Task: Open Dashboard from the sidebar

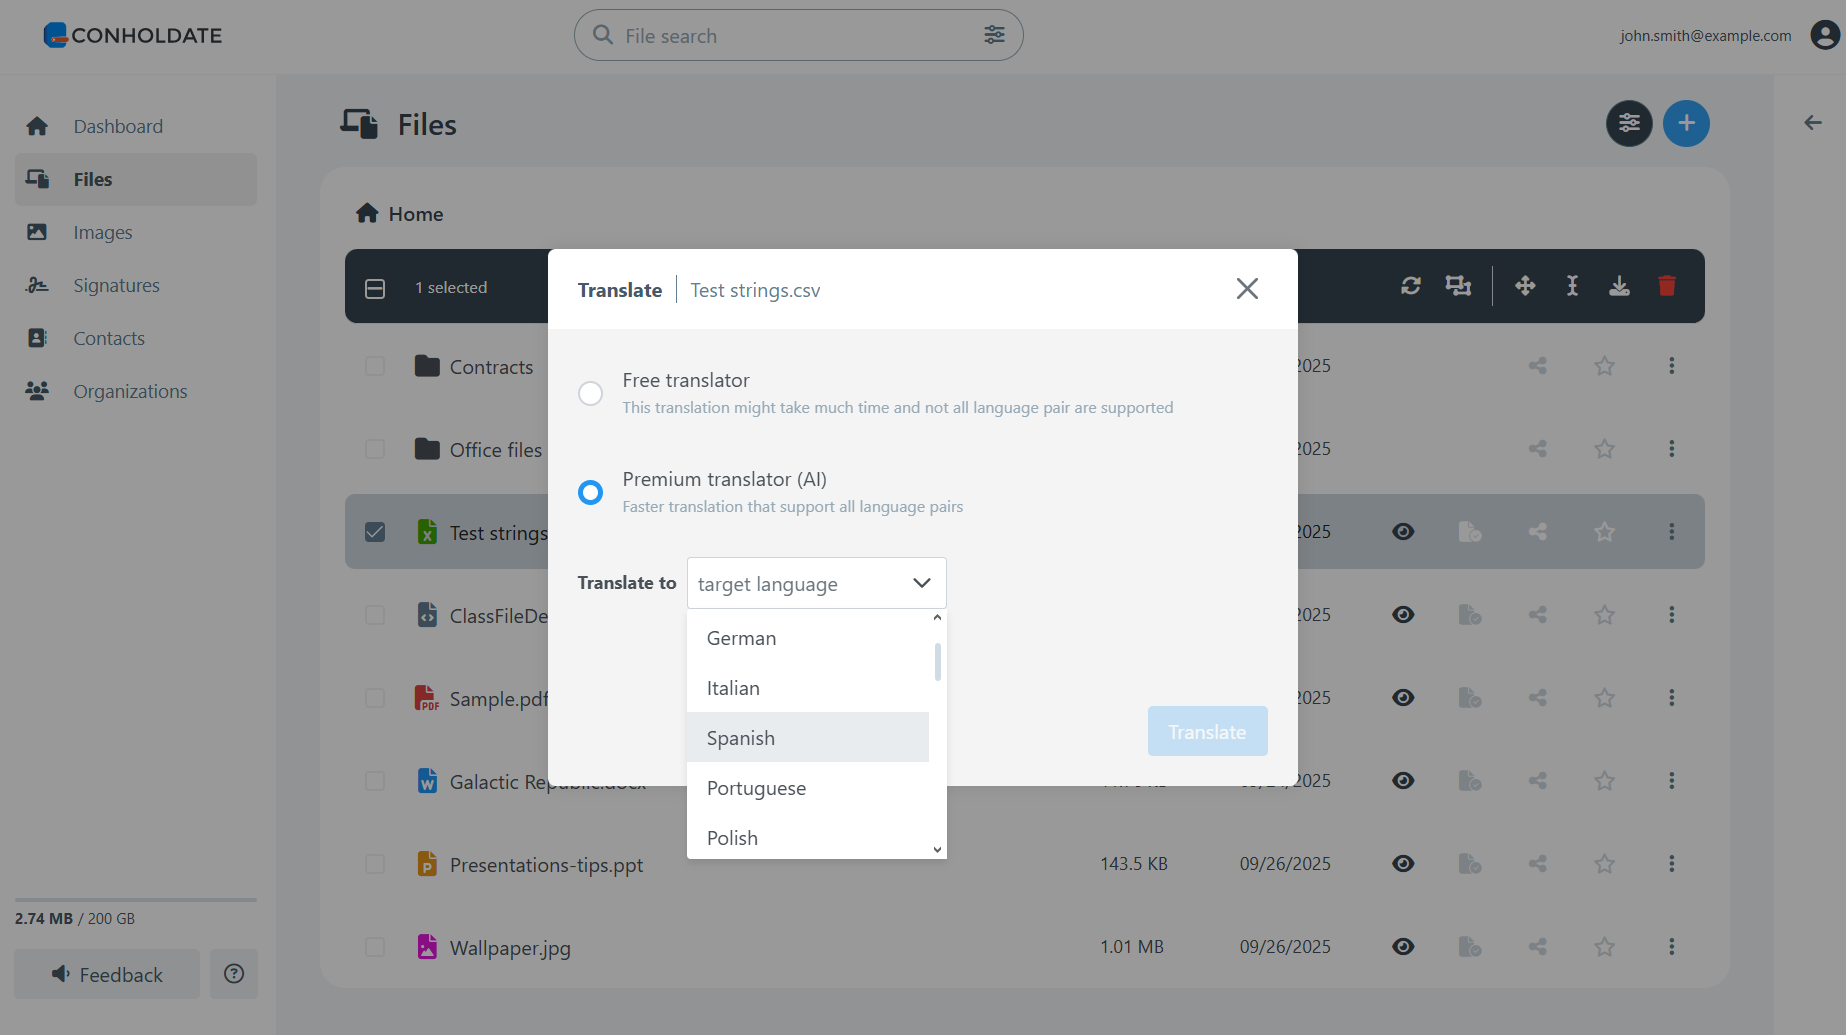Action: [117, 126]
